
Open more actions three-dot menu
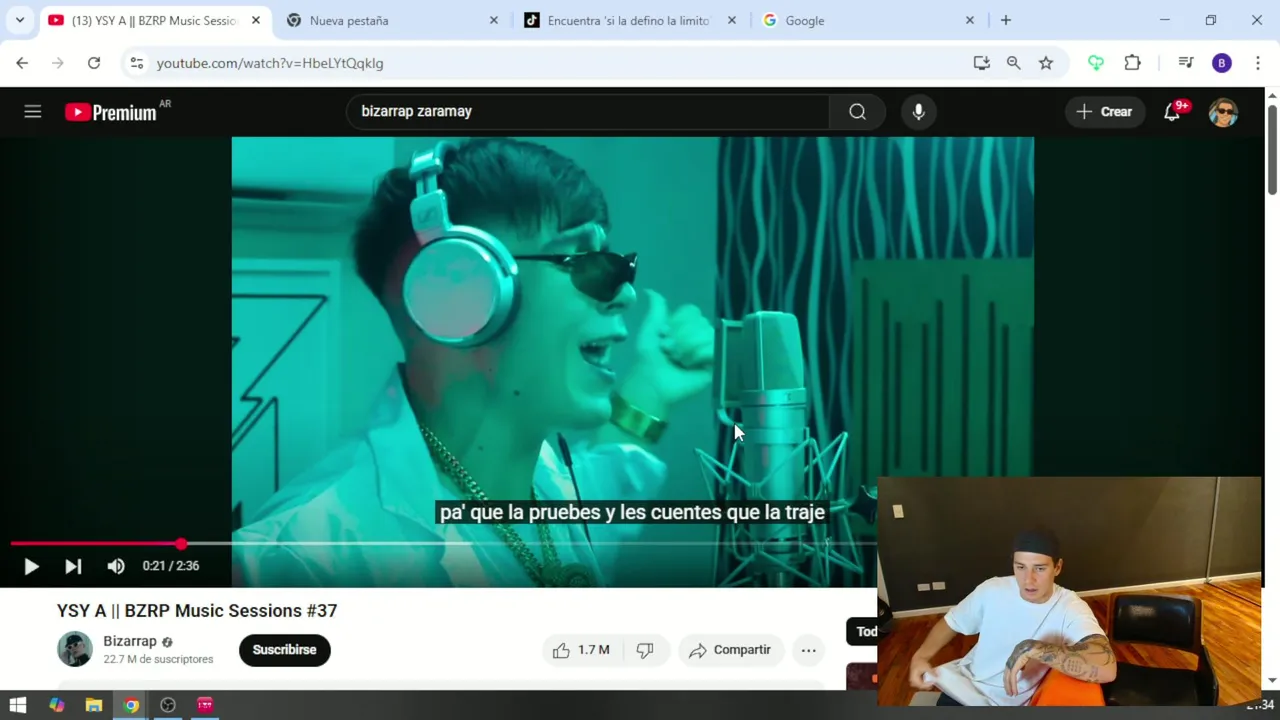coord(808,650)
